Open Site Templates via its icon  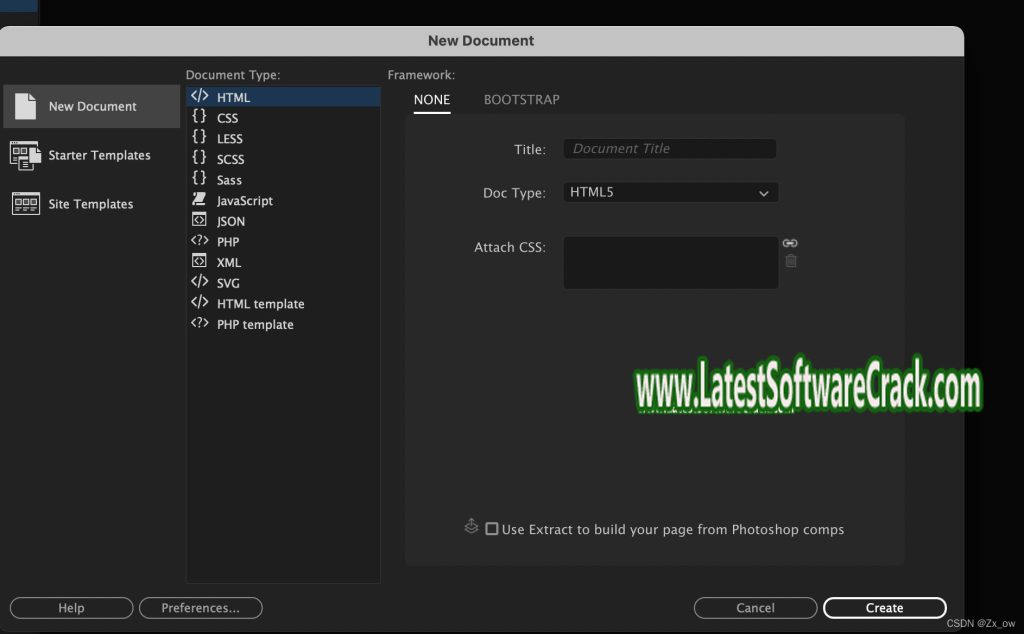[x=25, y=204]
